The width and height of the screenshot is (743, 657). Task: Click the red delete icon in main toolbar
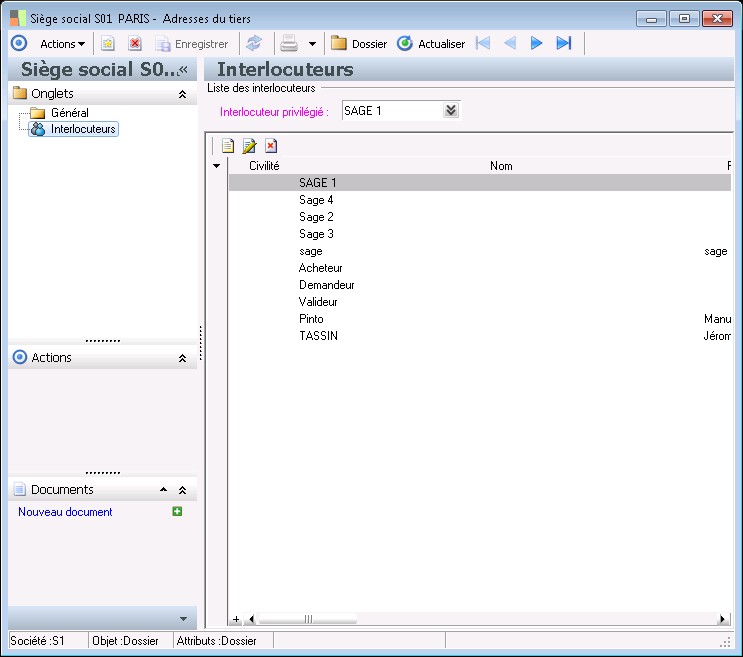(134, 44)
